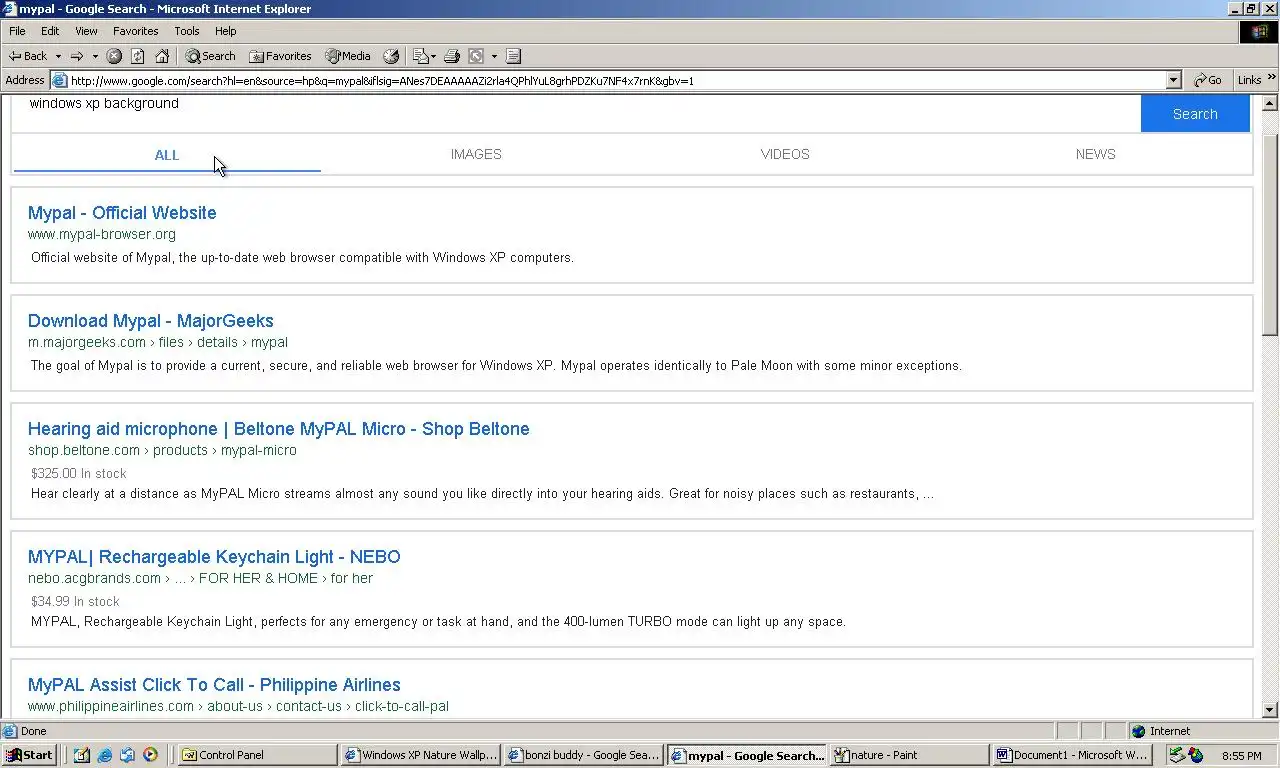Screen dimensions: 1280x768
Task: Click the blue Google Search button
Action: [1195, 114]
